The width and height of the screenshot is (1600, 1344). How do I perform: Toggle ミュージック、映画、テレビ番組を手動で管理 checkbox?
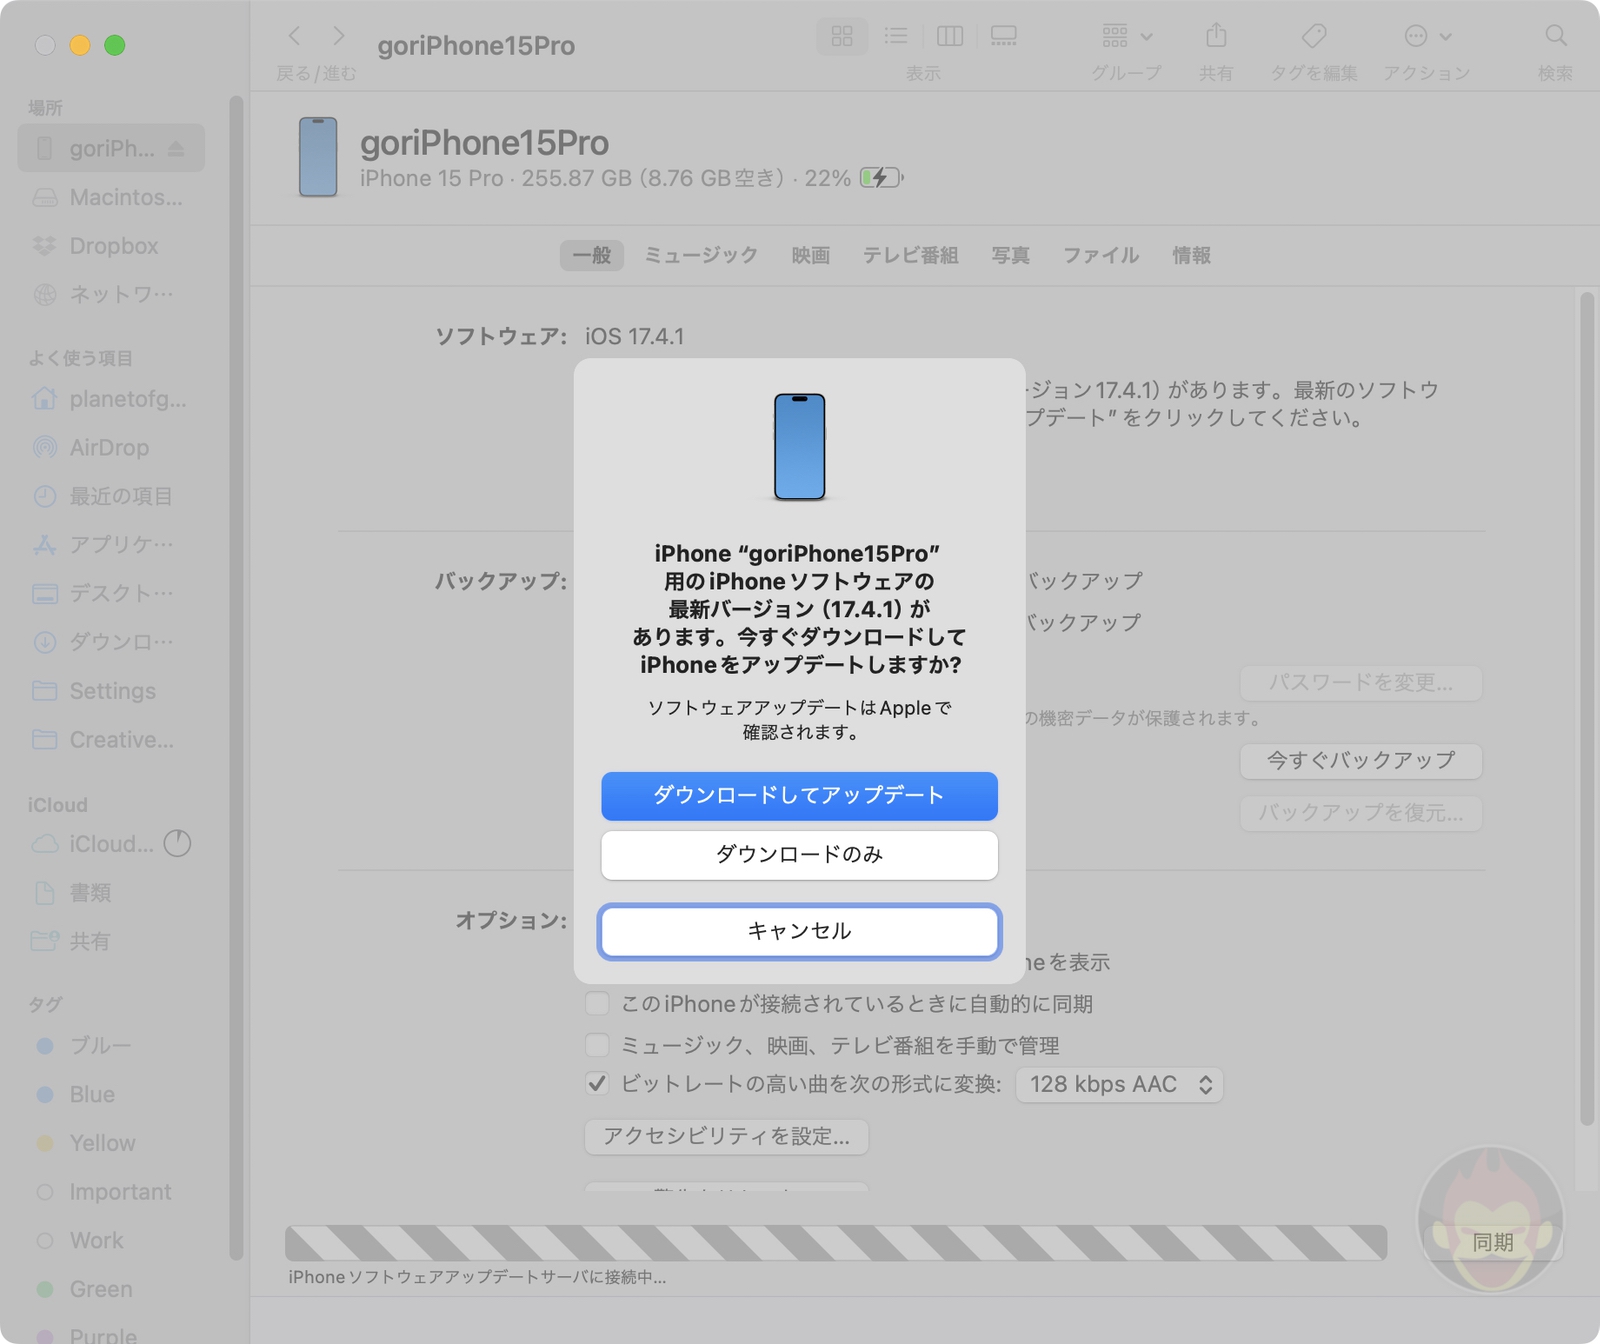tap(597, 1045)
